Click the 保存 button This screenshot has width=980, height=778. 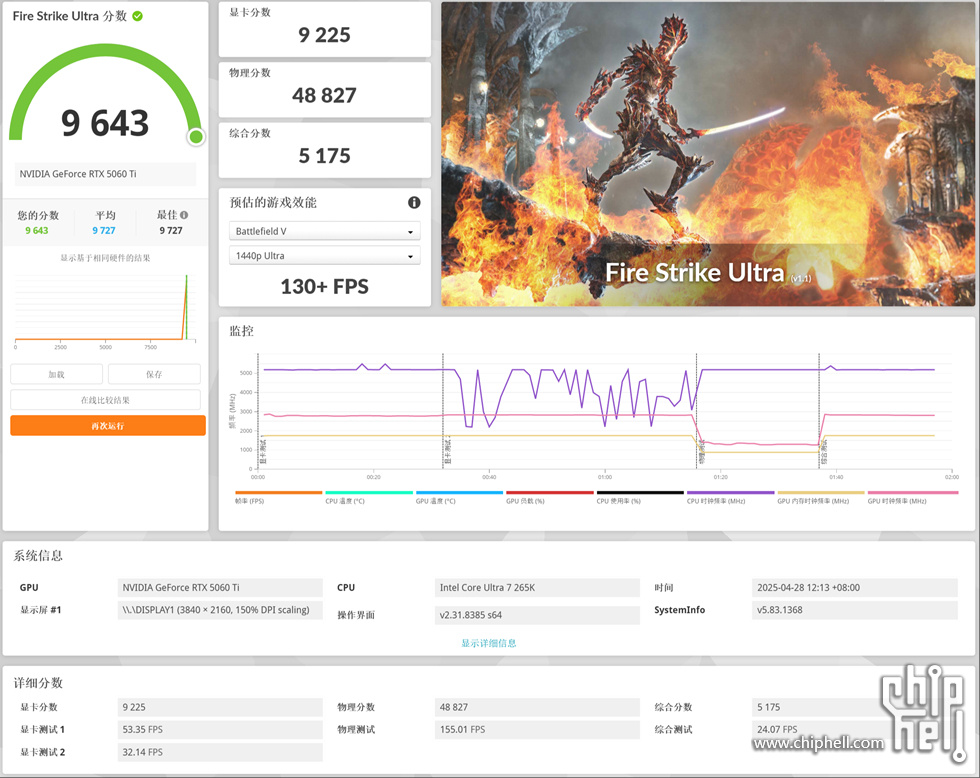(x=154, y=374)
